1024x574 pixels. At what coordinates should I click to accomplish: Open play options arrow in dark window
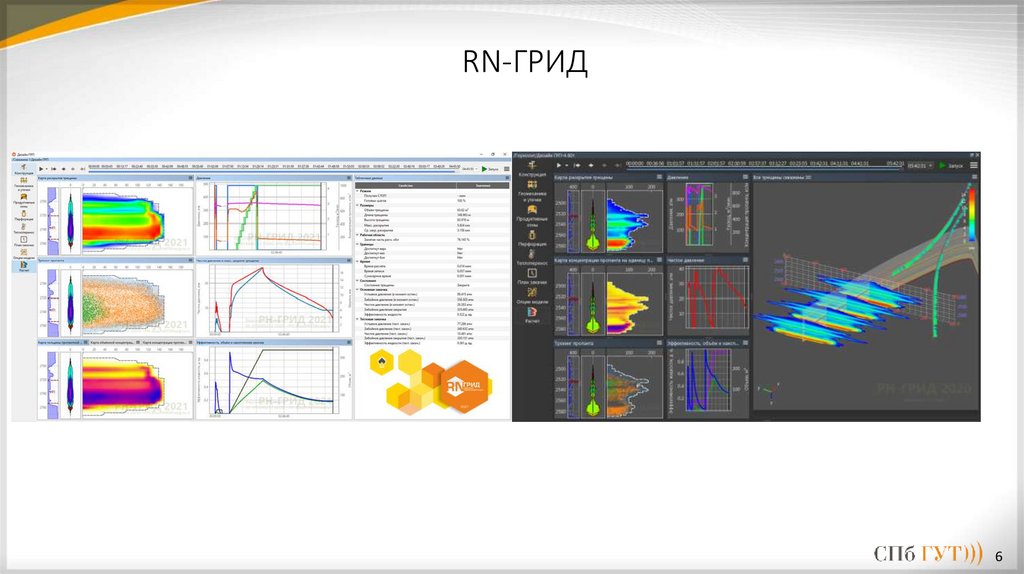pyautogui.click(x=567, y=165)
